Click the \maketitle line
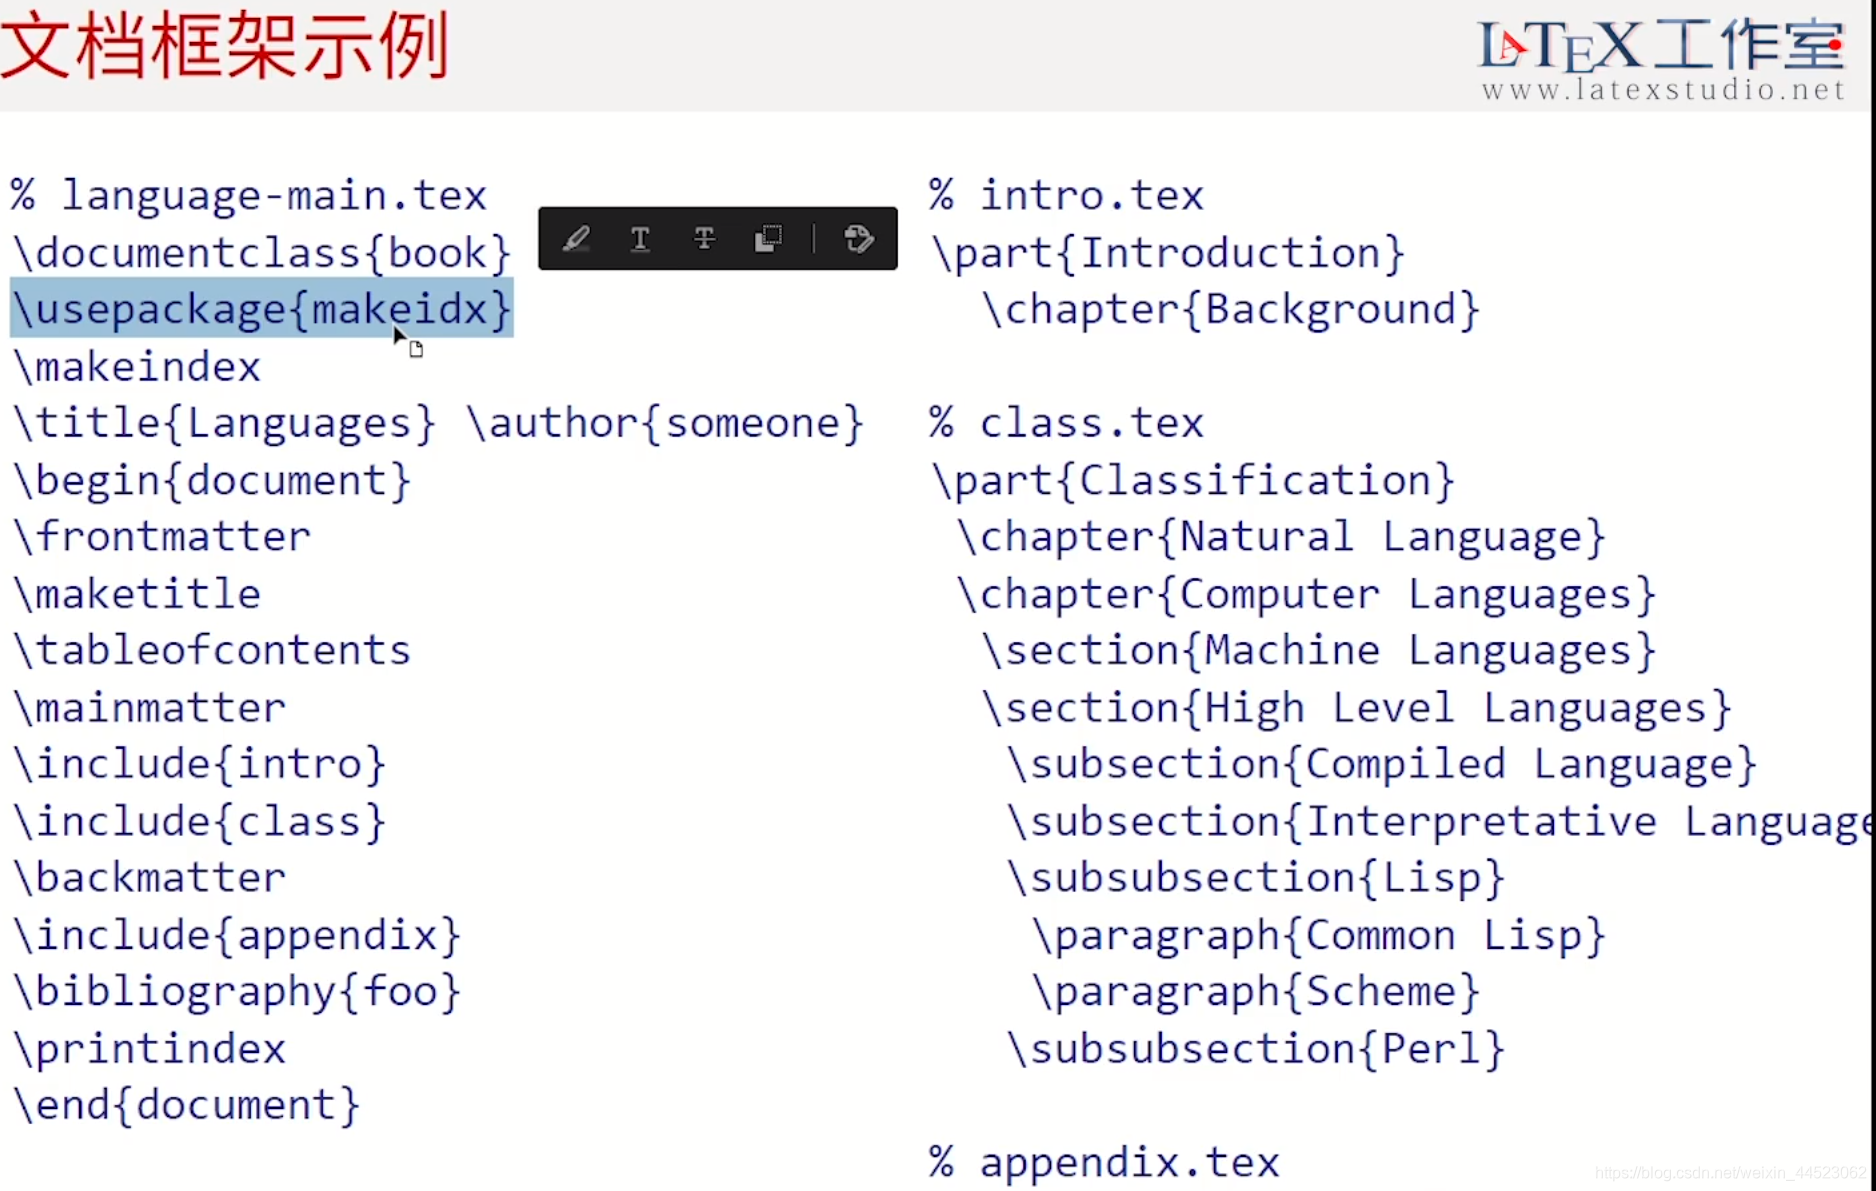 137,594
